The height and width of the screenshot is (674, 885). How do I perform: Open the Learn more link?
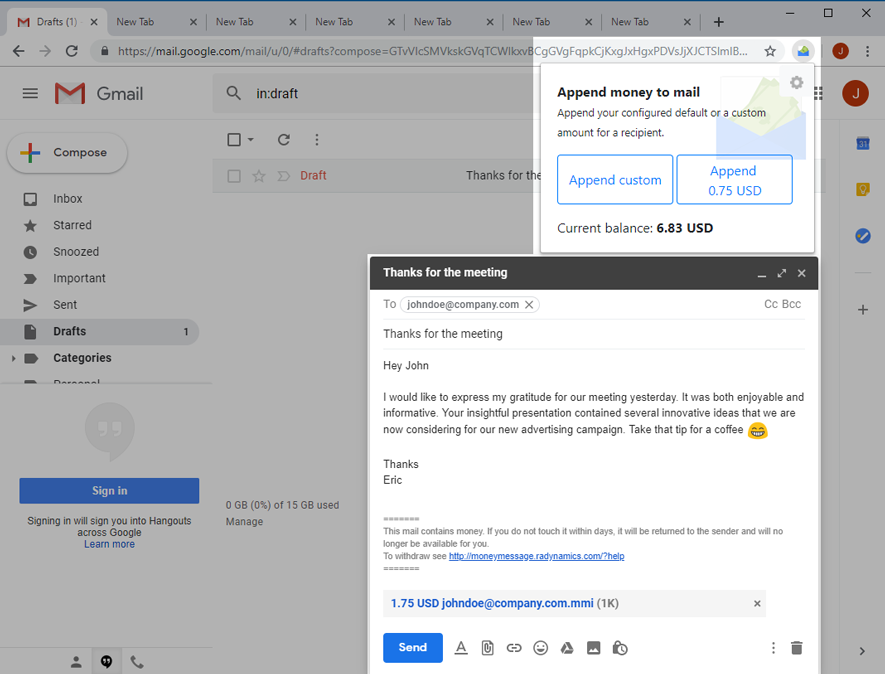tap(109, 544)
